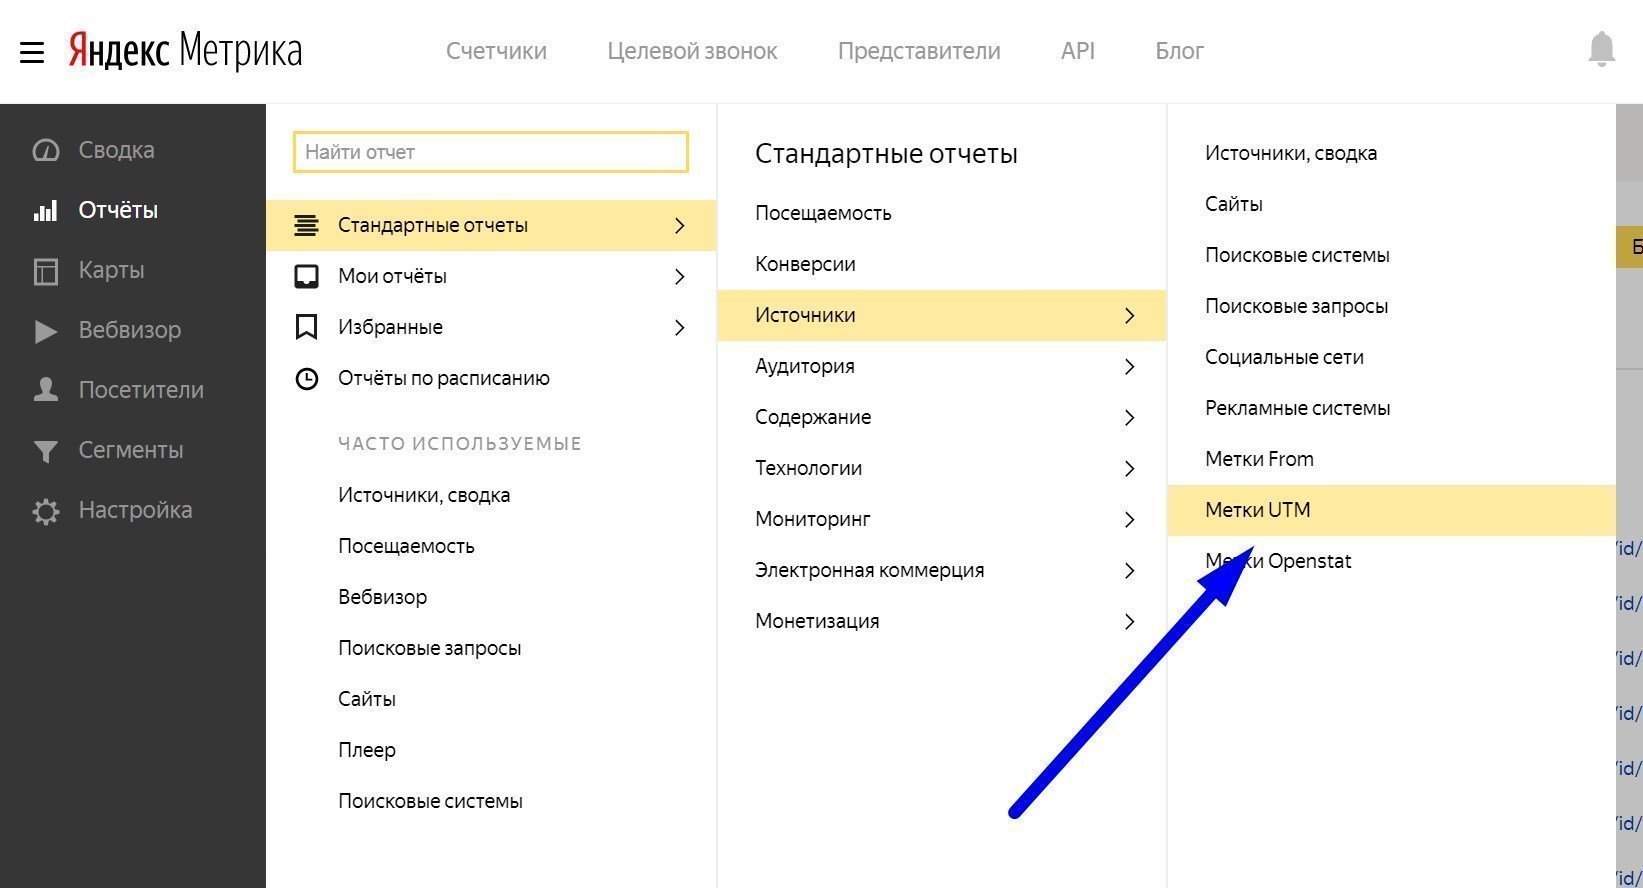The width and height of the screenshot is (1643, 888).
Task: Open frequently used Поисковые системы
Action: coord(430,801)
